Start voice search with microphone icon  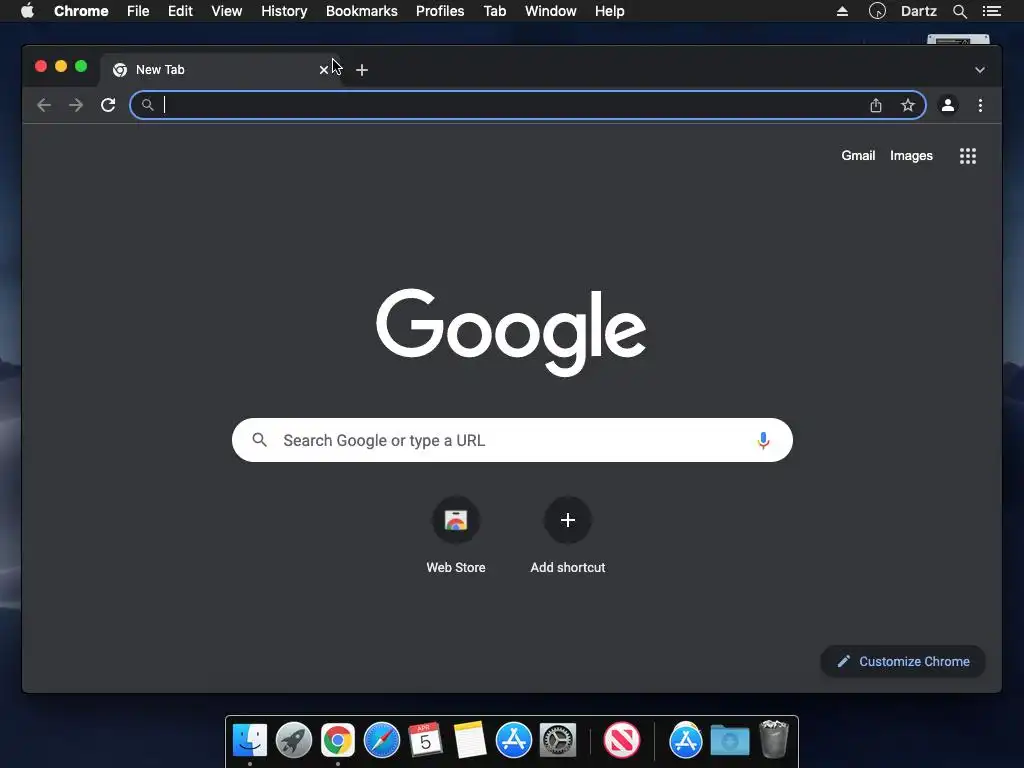tap(763, 441)
